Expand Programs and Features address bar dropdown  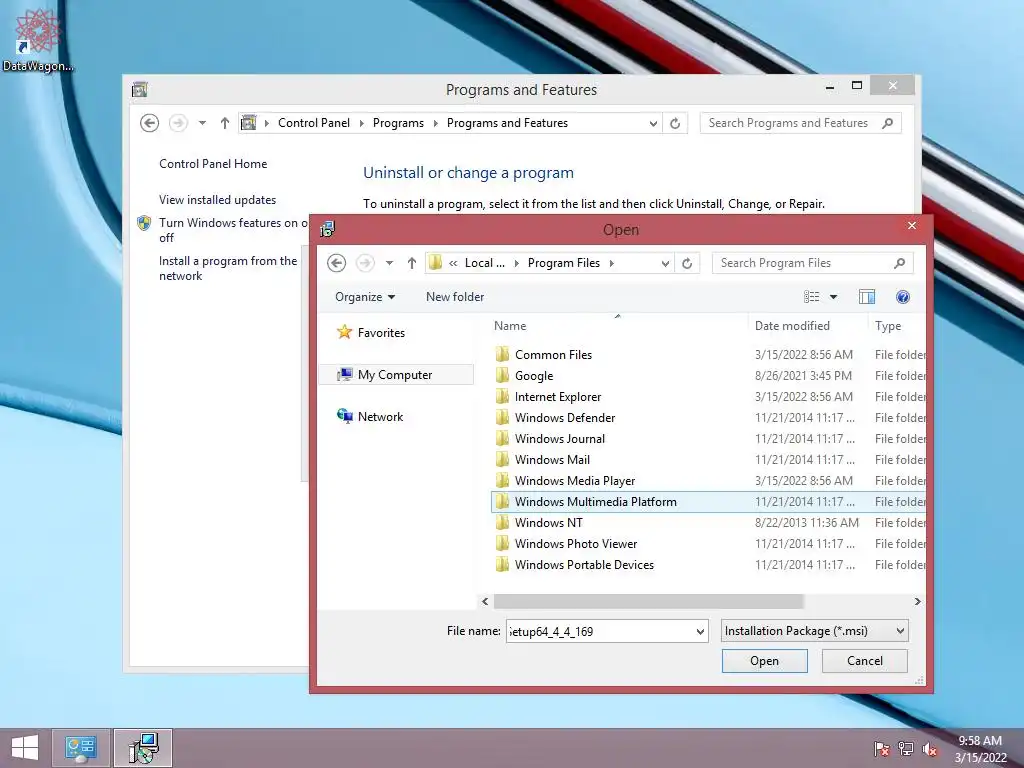point(653,123)
